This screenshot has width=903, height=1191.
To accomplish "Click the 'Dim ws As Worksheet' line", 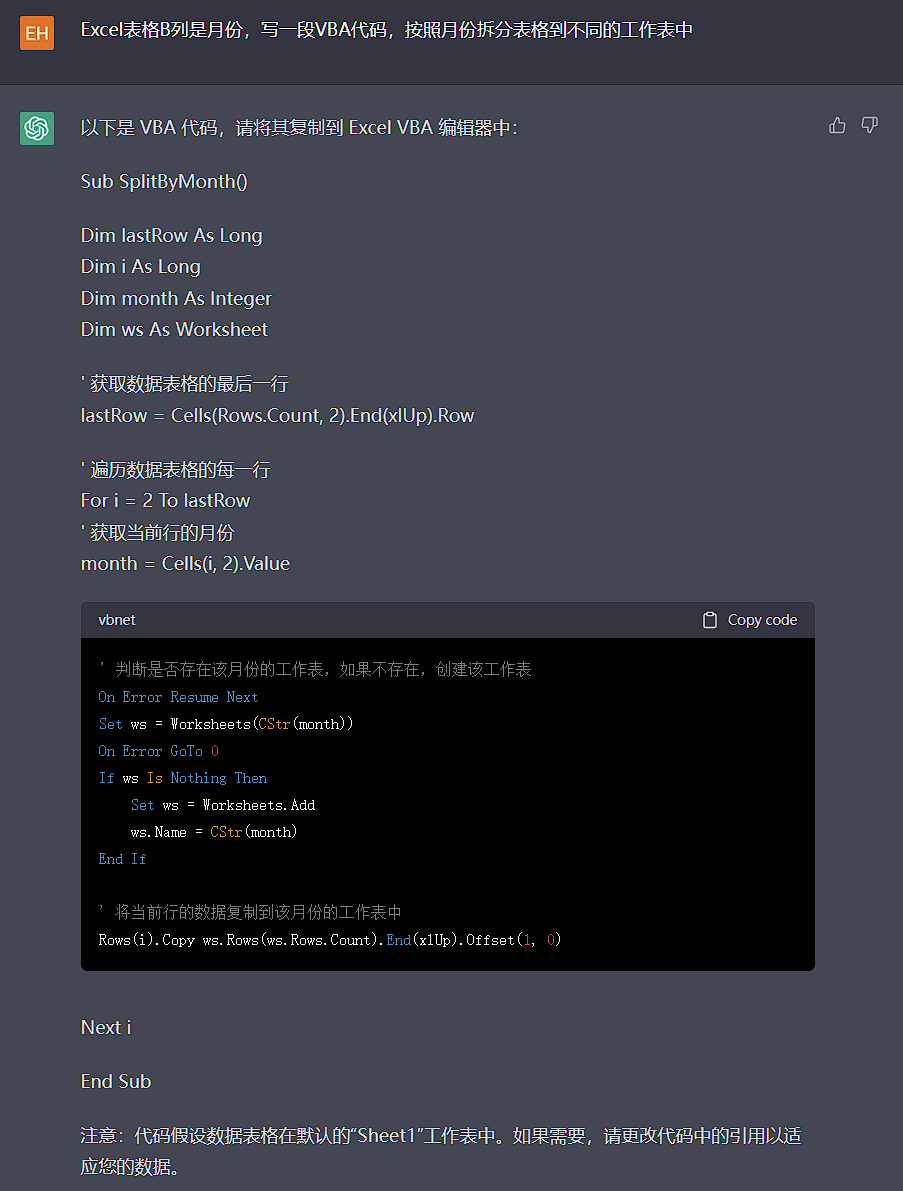I will 174,329.
